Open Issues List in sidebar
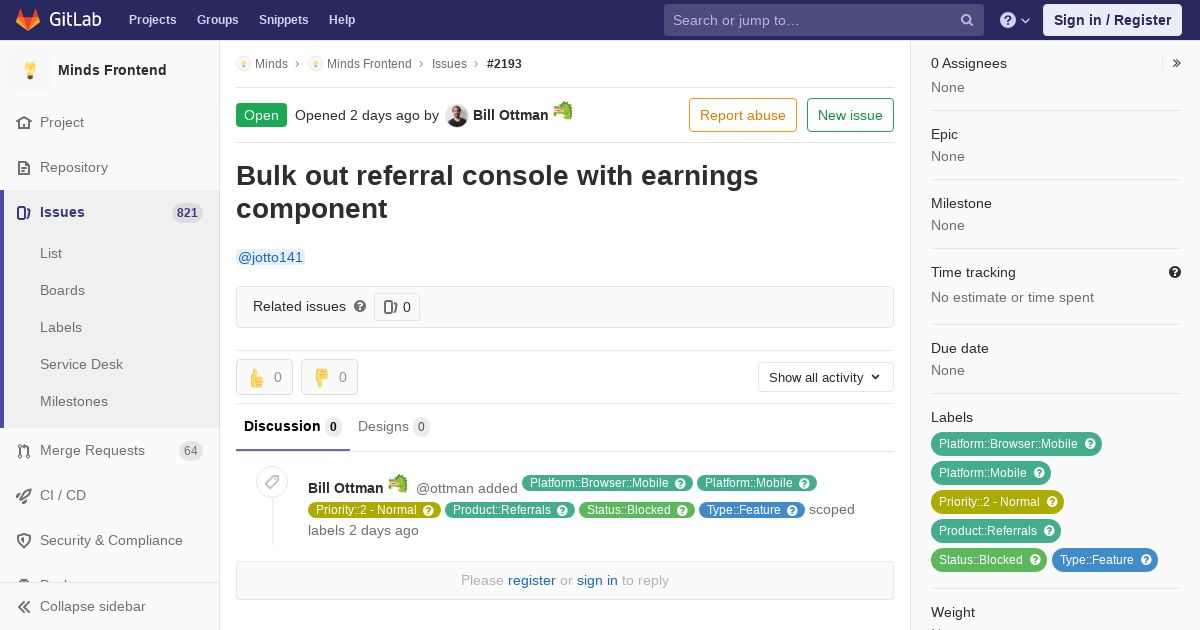The image size is (1200, 630). click(x=51, y=253)
